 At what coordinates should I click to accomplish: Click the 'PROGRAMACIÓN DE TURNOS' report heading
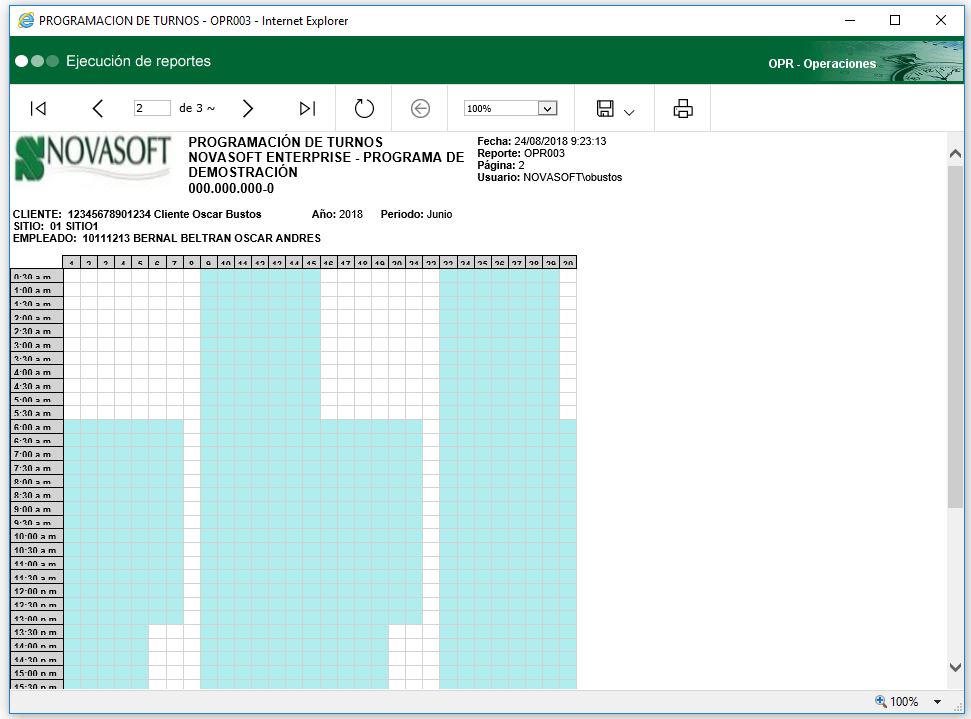point(285,142)
